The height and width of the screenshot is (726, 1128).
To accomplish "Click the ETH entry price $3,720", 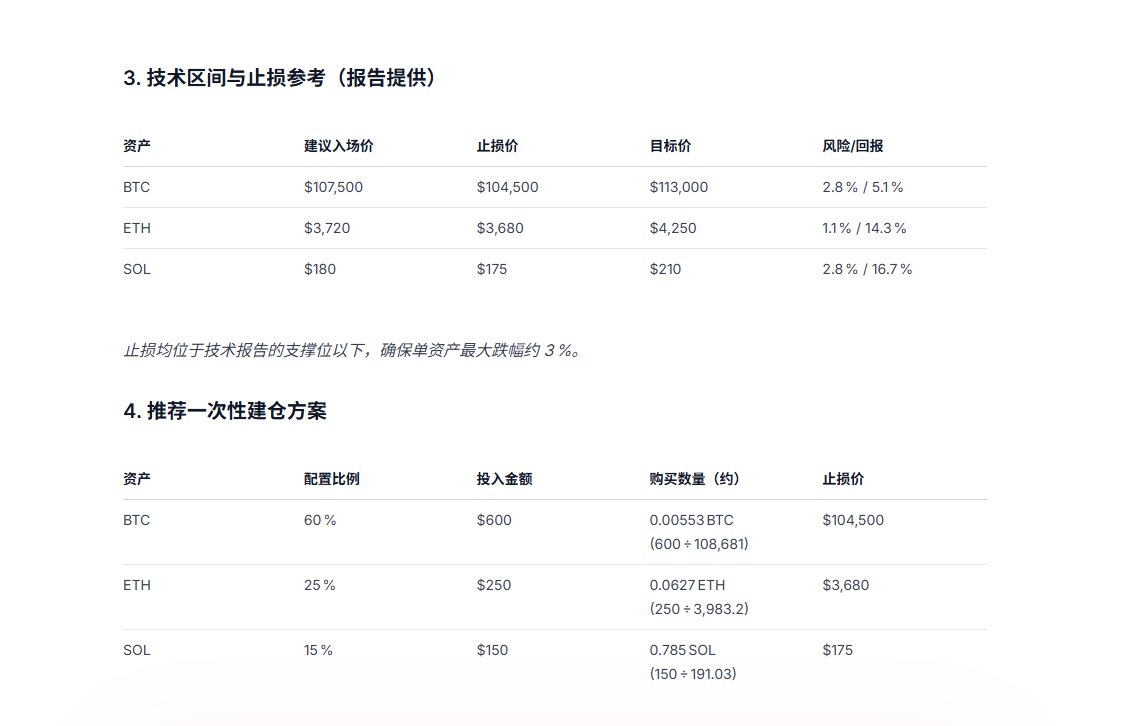I will (x=327, y=228).
